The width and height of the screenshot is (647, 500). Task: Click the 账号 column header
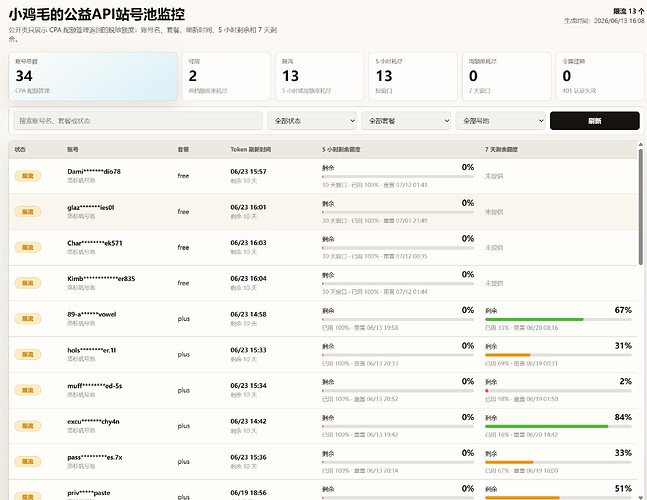click(x=73, y=149)
